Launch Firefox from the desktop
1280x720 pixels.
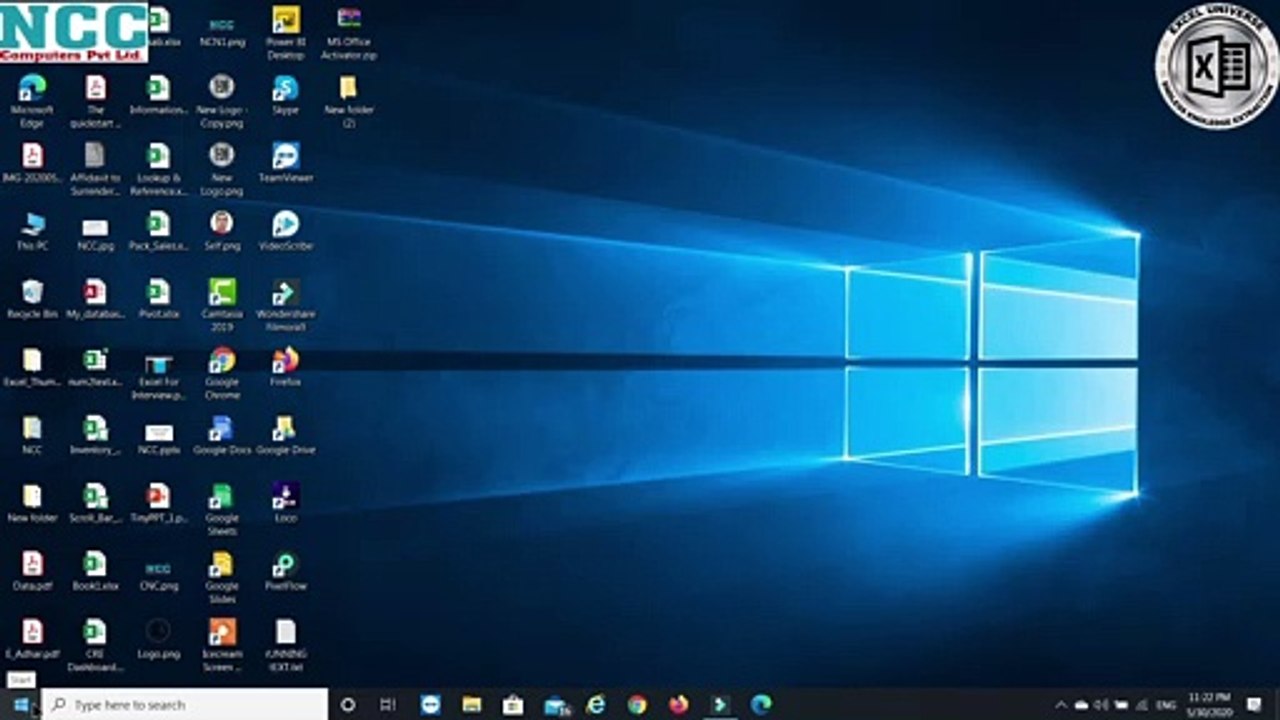tap(285, 367)
